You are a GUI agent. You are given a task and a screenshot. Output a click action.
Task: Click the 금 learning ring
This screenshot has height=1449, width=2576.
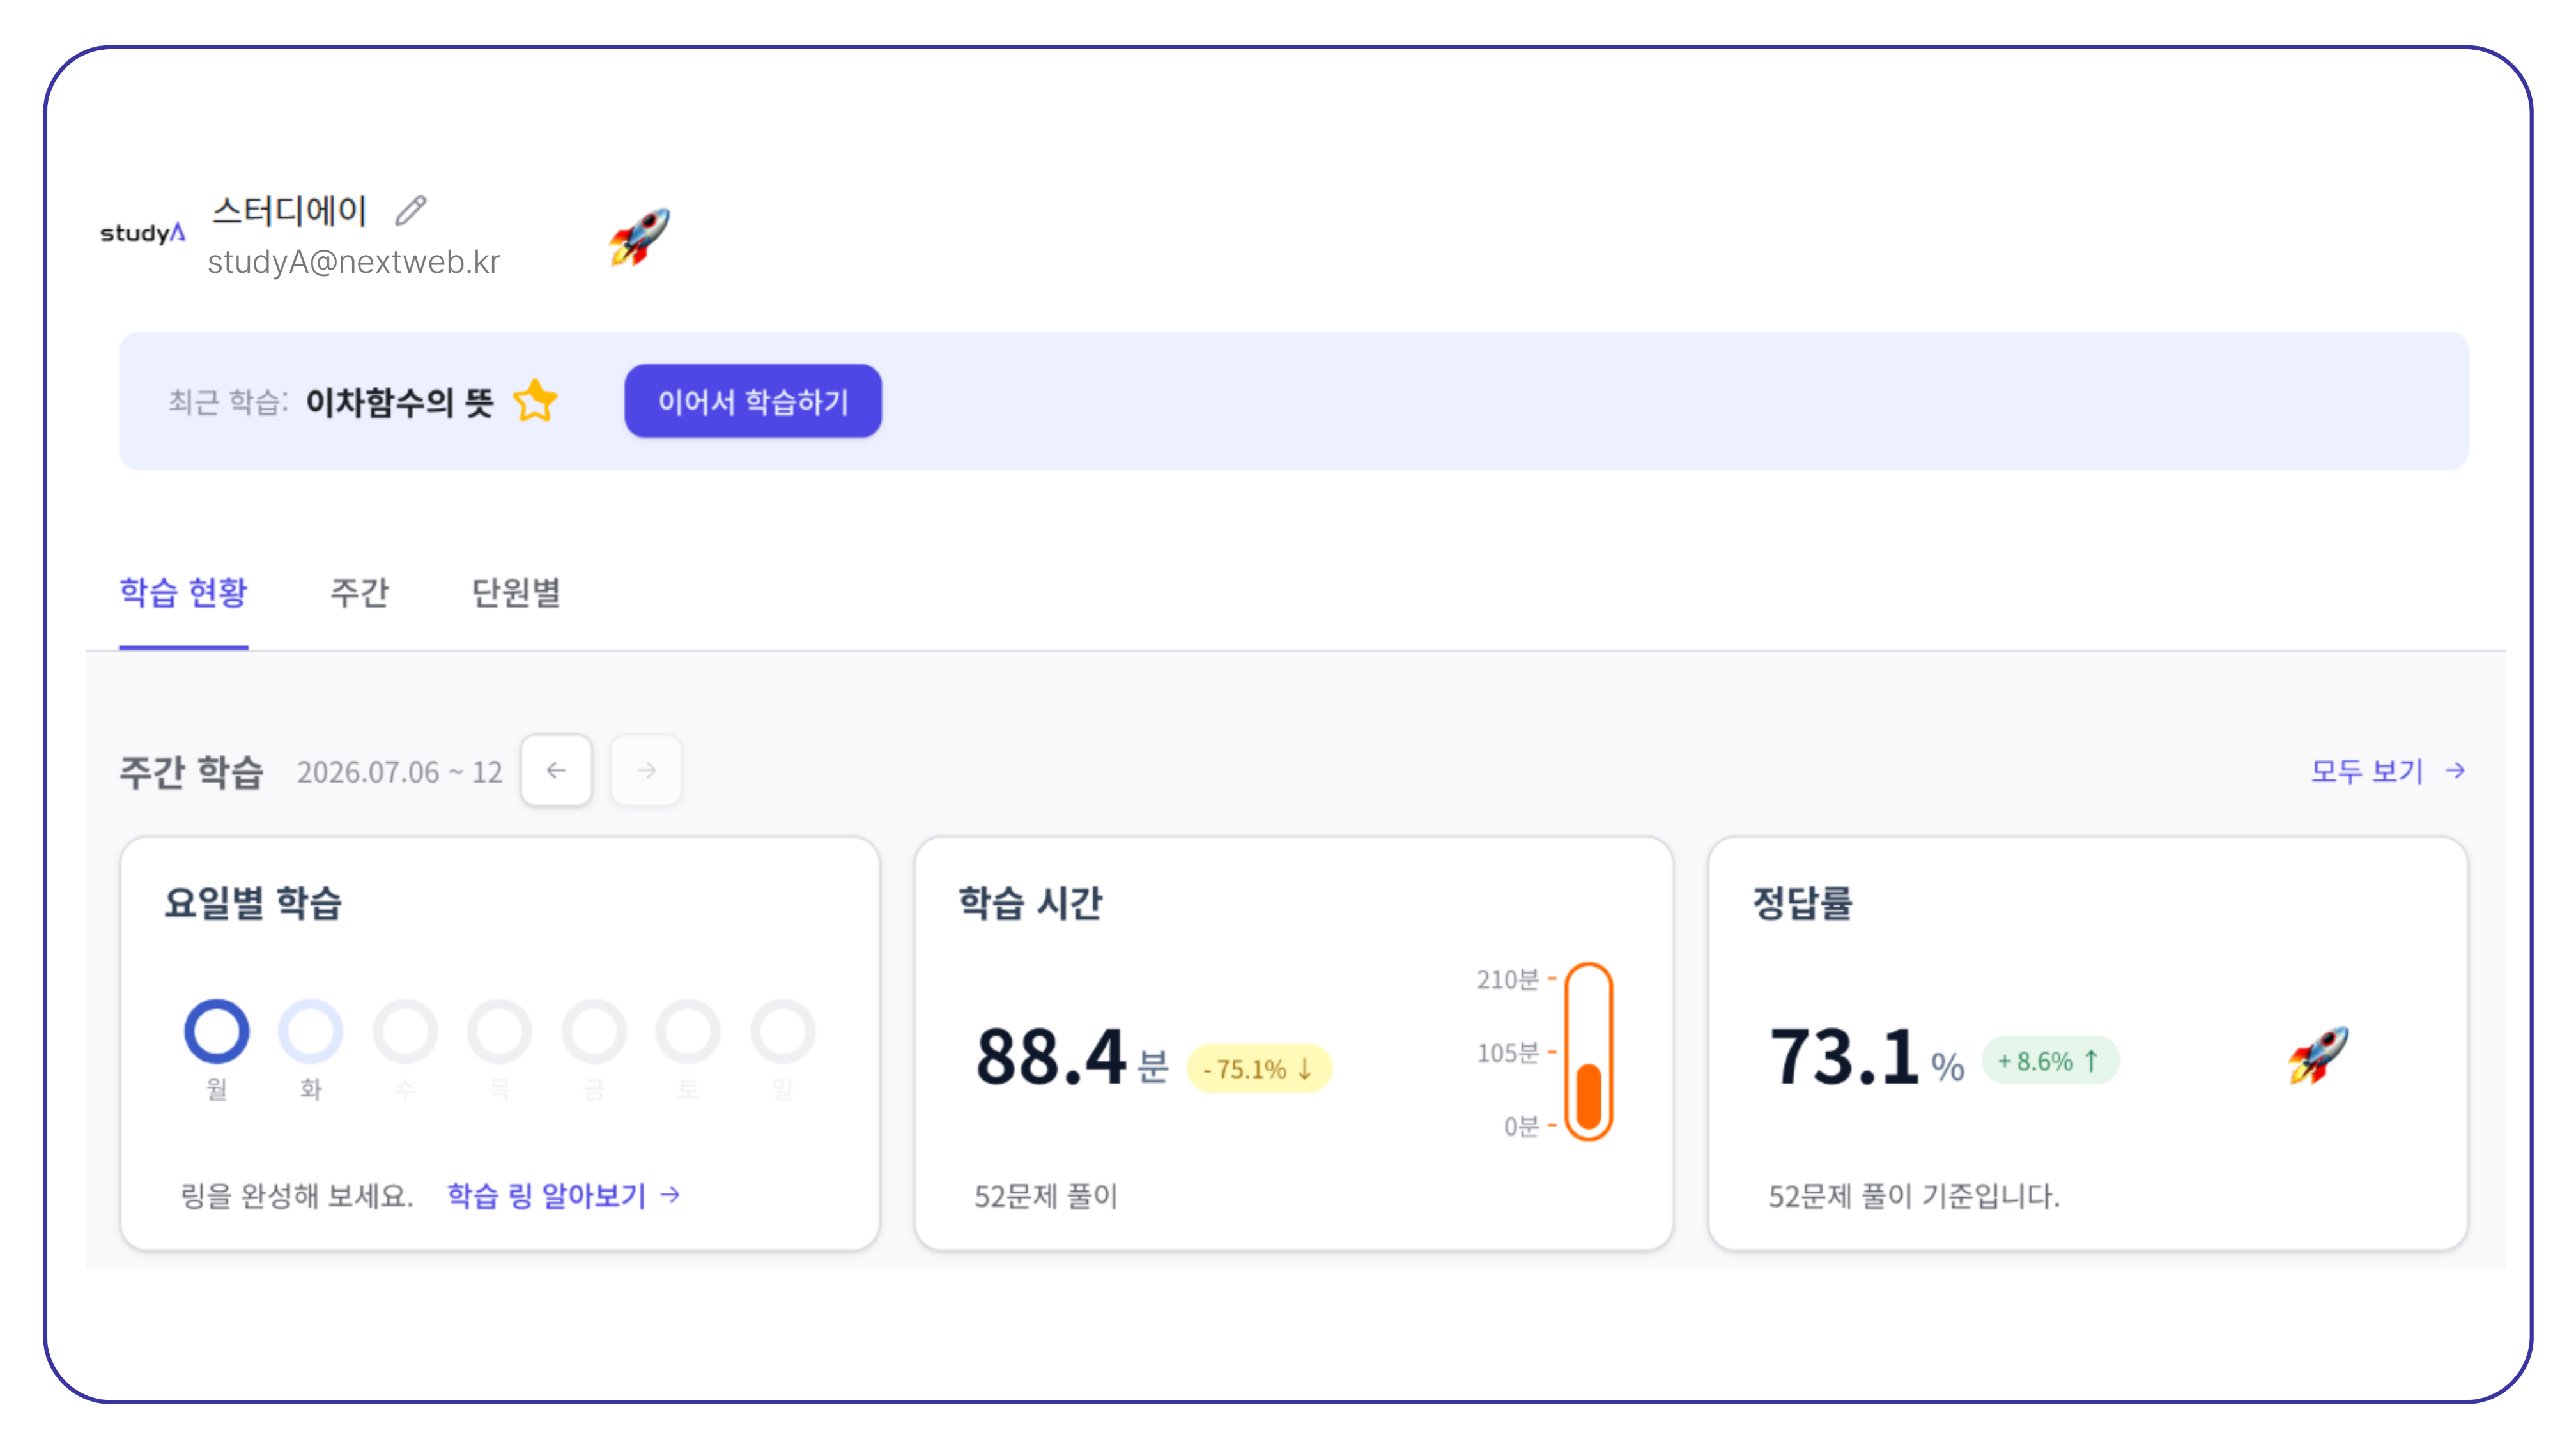tap(594, 1031)
